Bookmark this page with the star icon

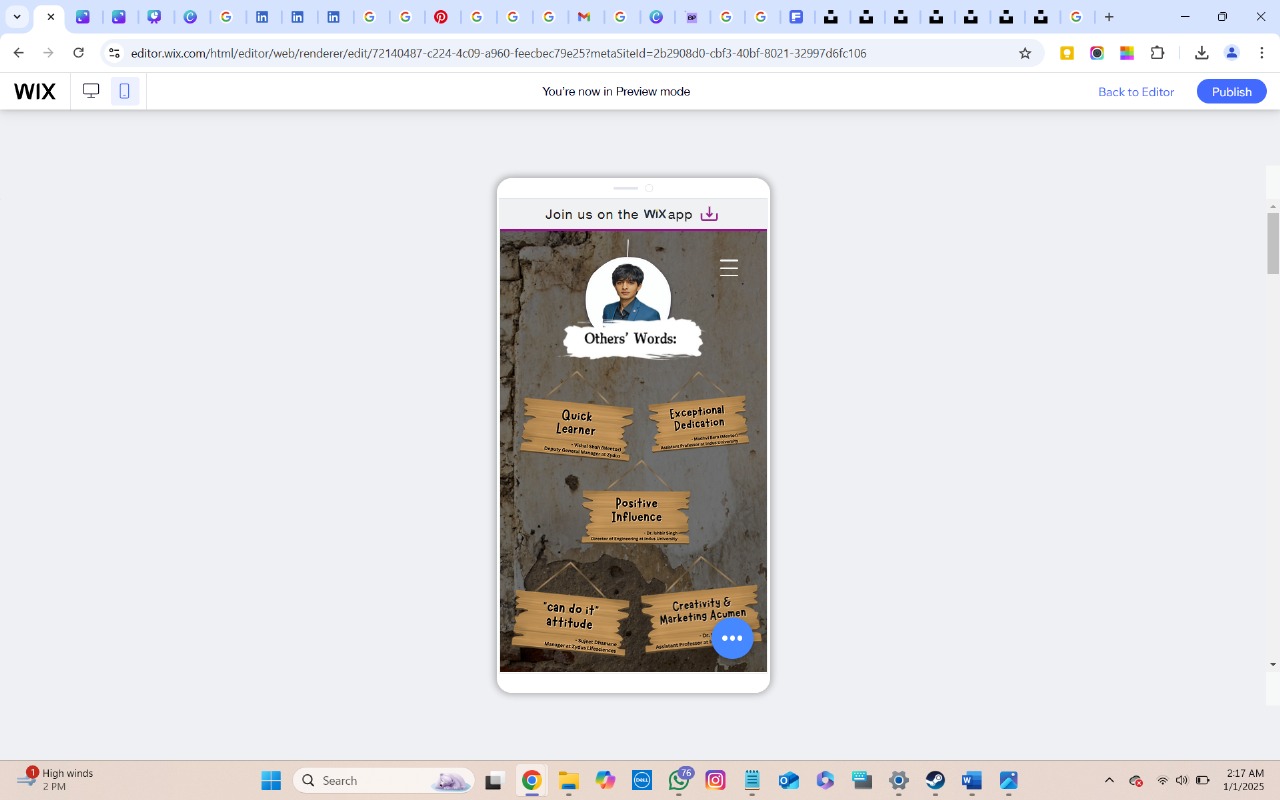click(1025, 53)
